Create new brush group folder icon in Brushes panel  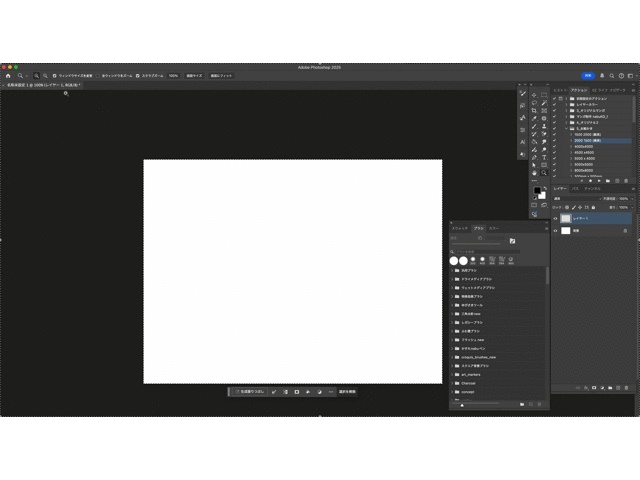click(522, 404)
